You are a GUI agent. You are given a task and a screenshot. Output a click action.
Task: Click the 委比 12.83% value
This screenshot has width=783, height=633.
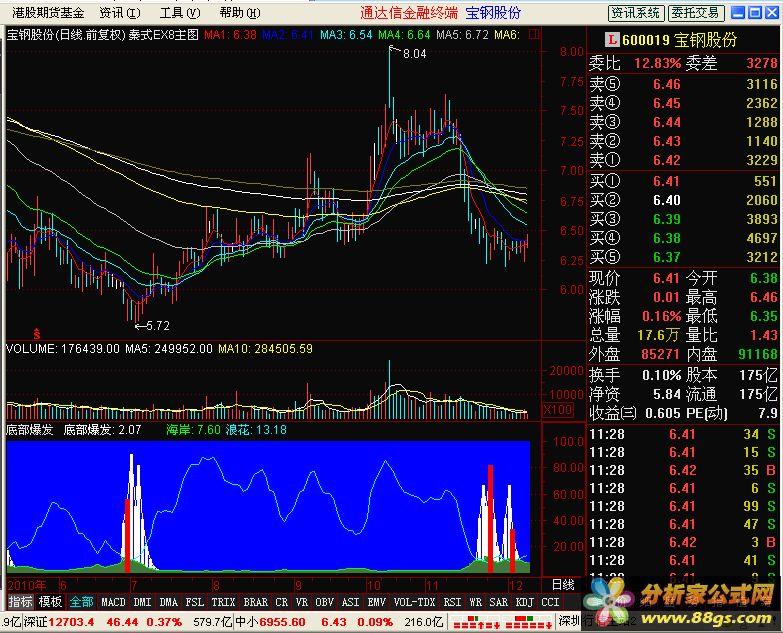657,63
